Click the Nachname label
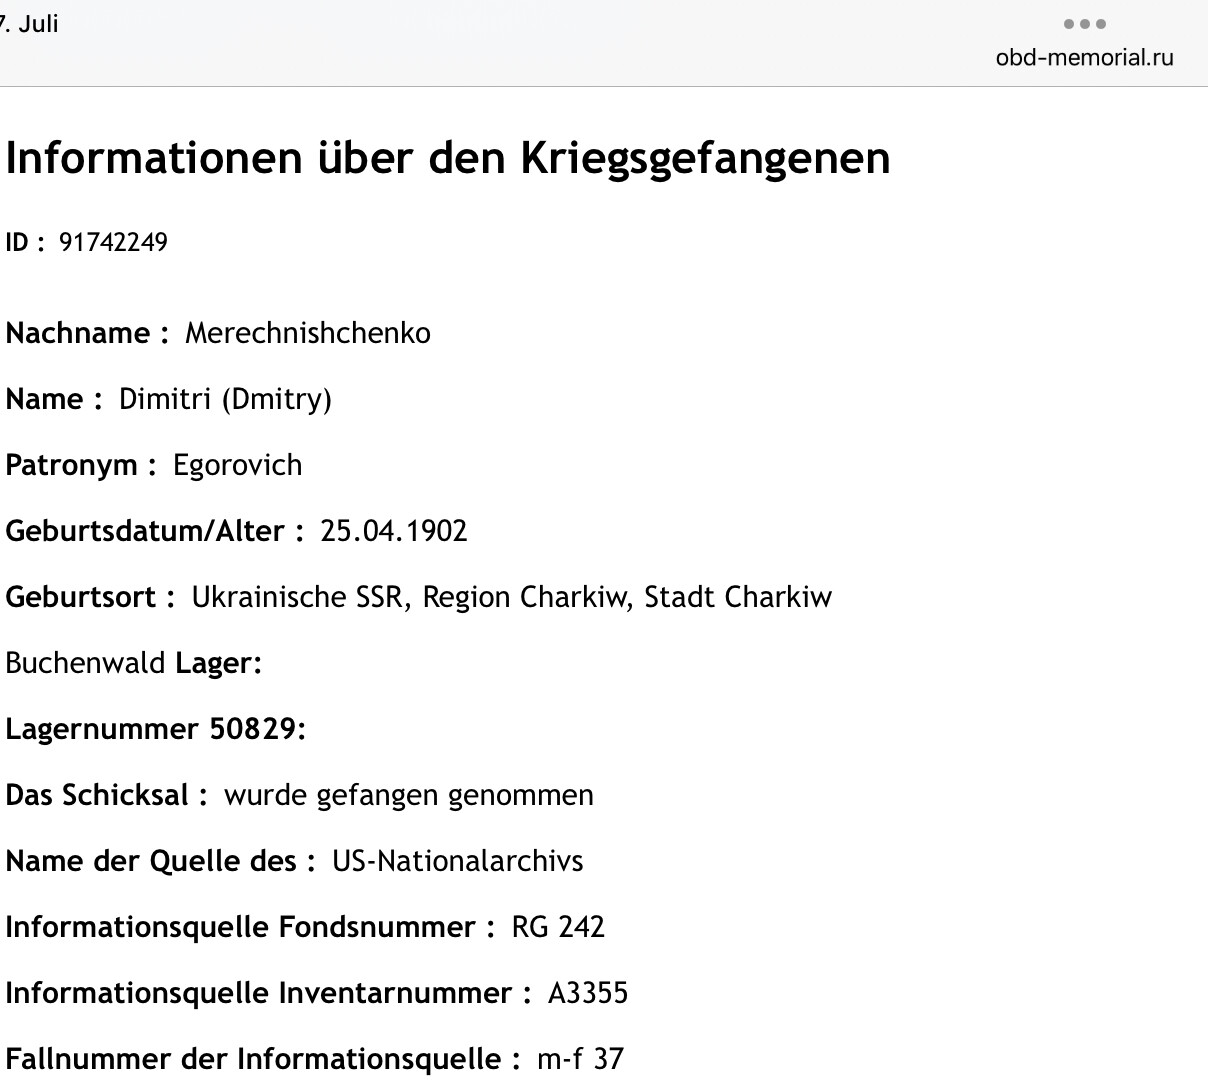Image resolution: width=1208 pixels, height=1081 pixels. (x=87, y=333)
